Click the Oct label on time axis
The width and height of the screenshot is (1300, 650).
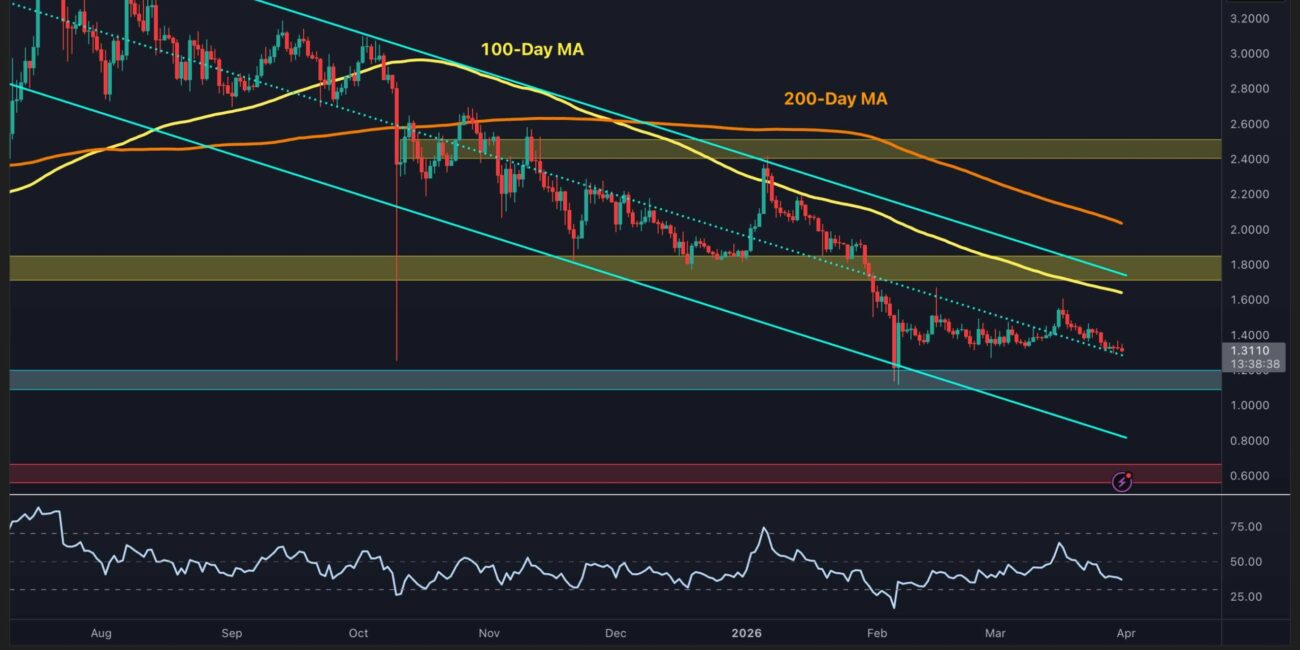click(x=359, y=633)
